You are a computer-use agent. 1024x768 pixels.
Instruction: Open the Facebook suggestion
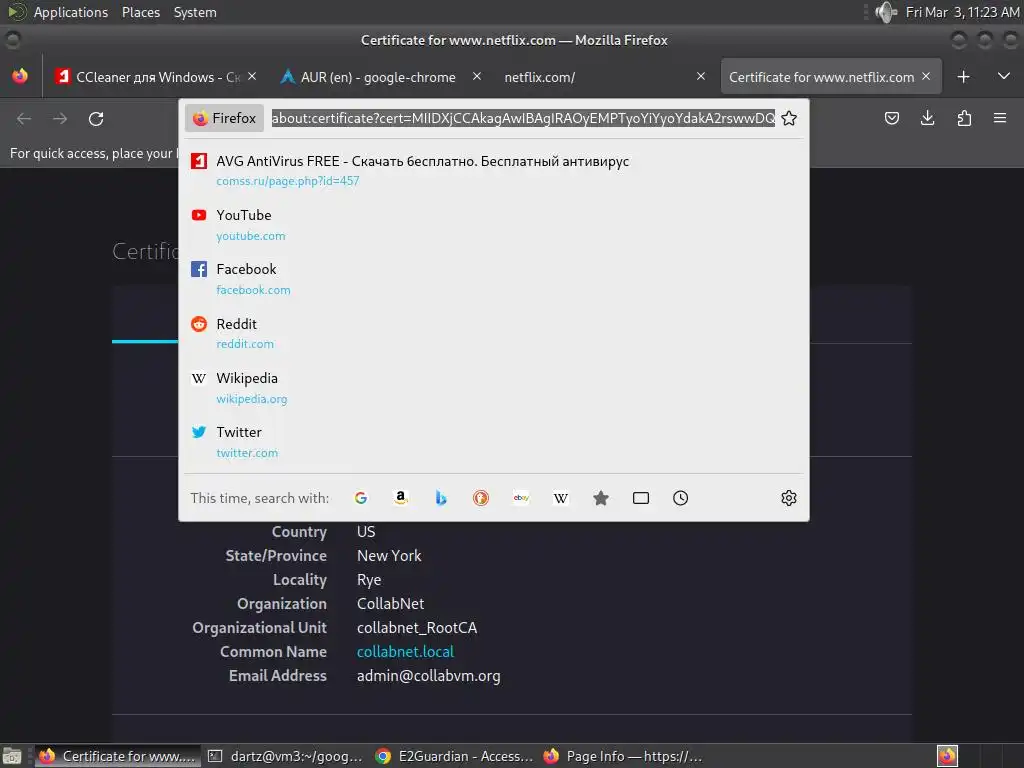(494, 279)
